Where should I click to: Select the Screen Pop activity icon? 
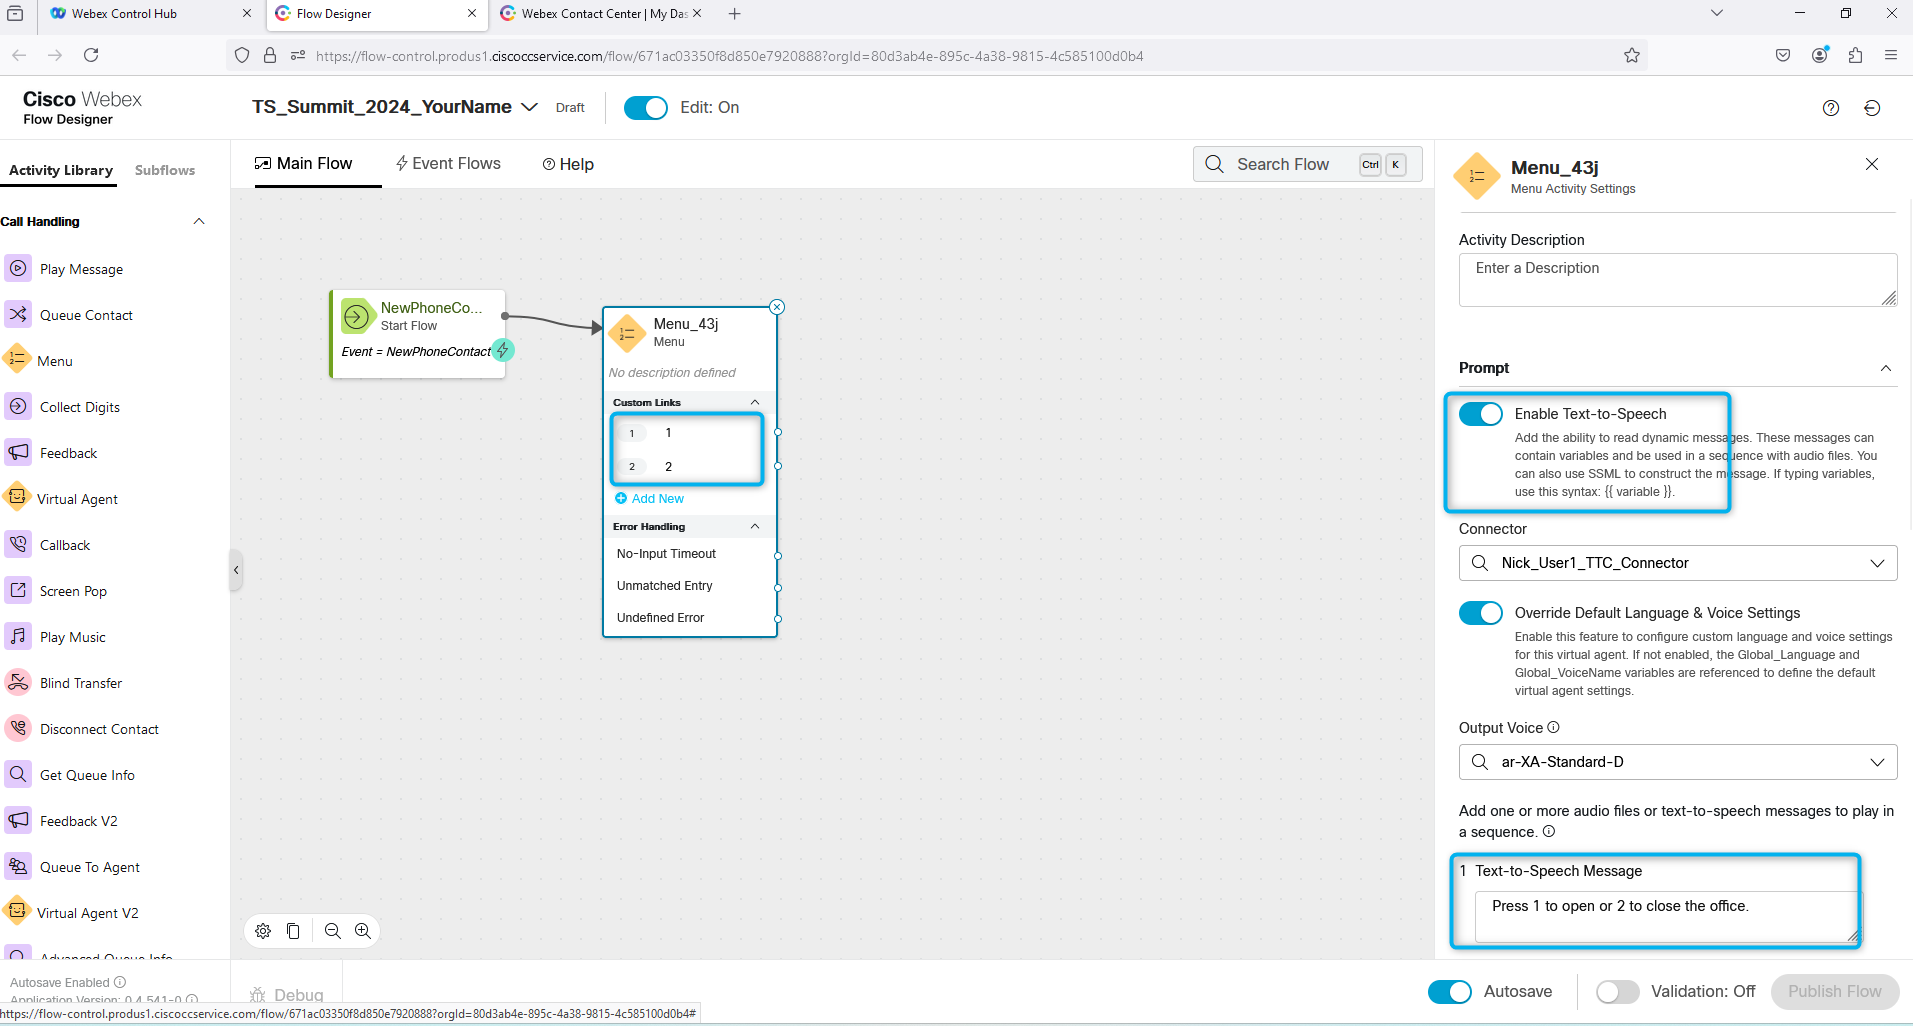tap(18, 590)
